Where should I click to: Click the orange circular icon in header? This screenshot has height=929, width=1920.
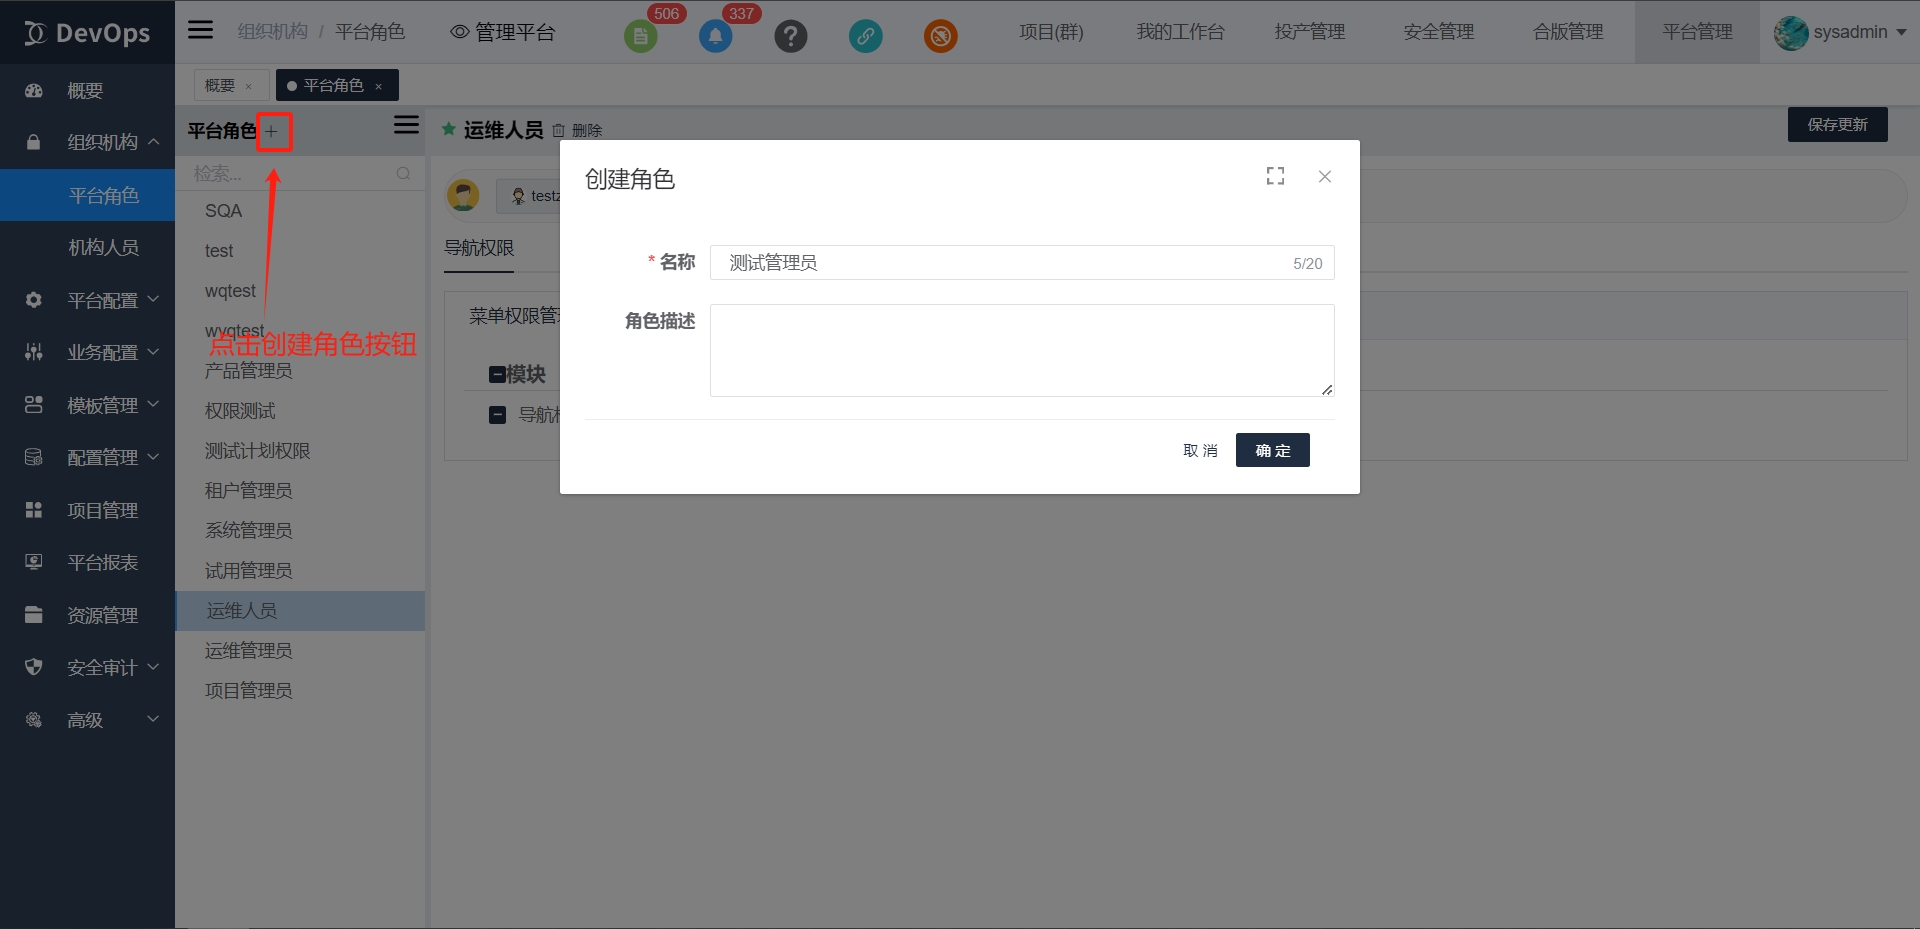tap(940, 37)
